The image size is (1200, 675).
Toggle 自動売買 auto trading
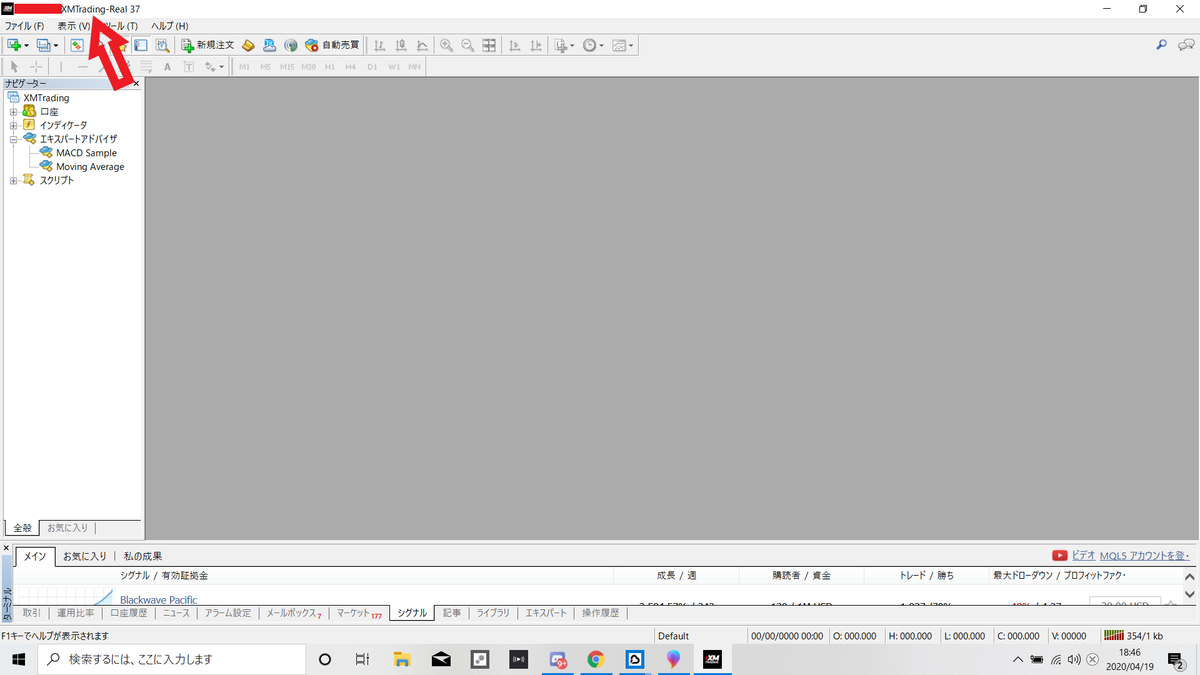(x=332, y=45)
